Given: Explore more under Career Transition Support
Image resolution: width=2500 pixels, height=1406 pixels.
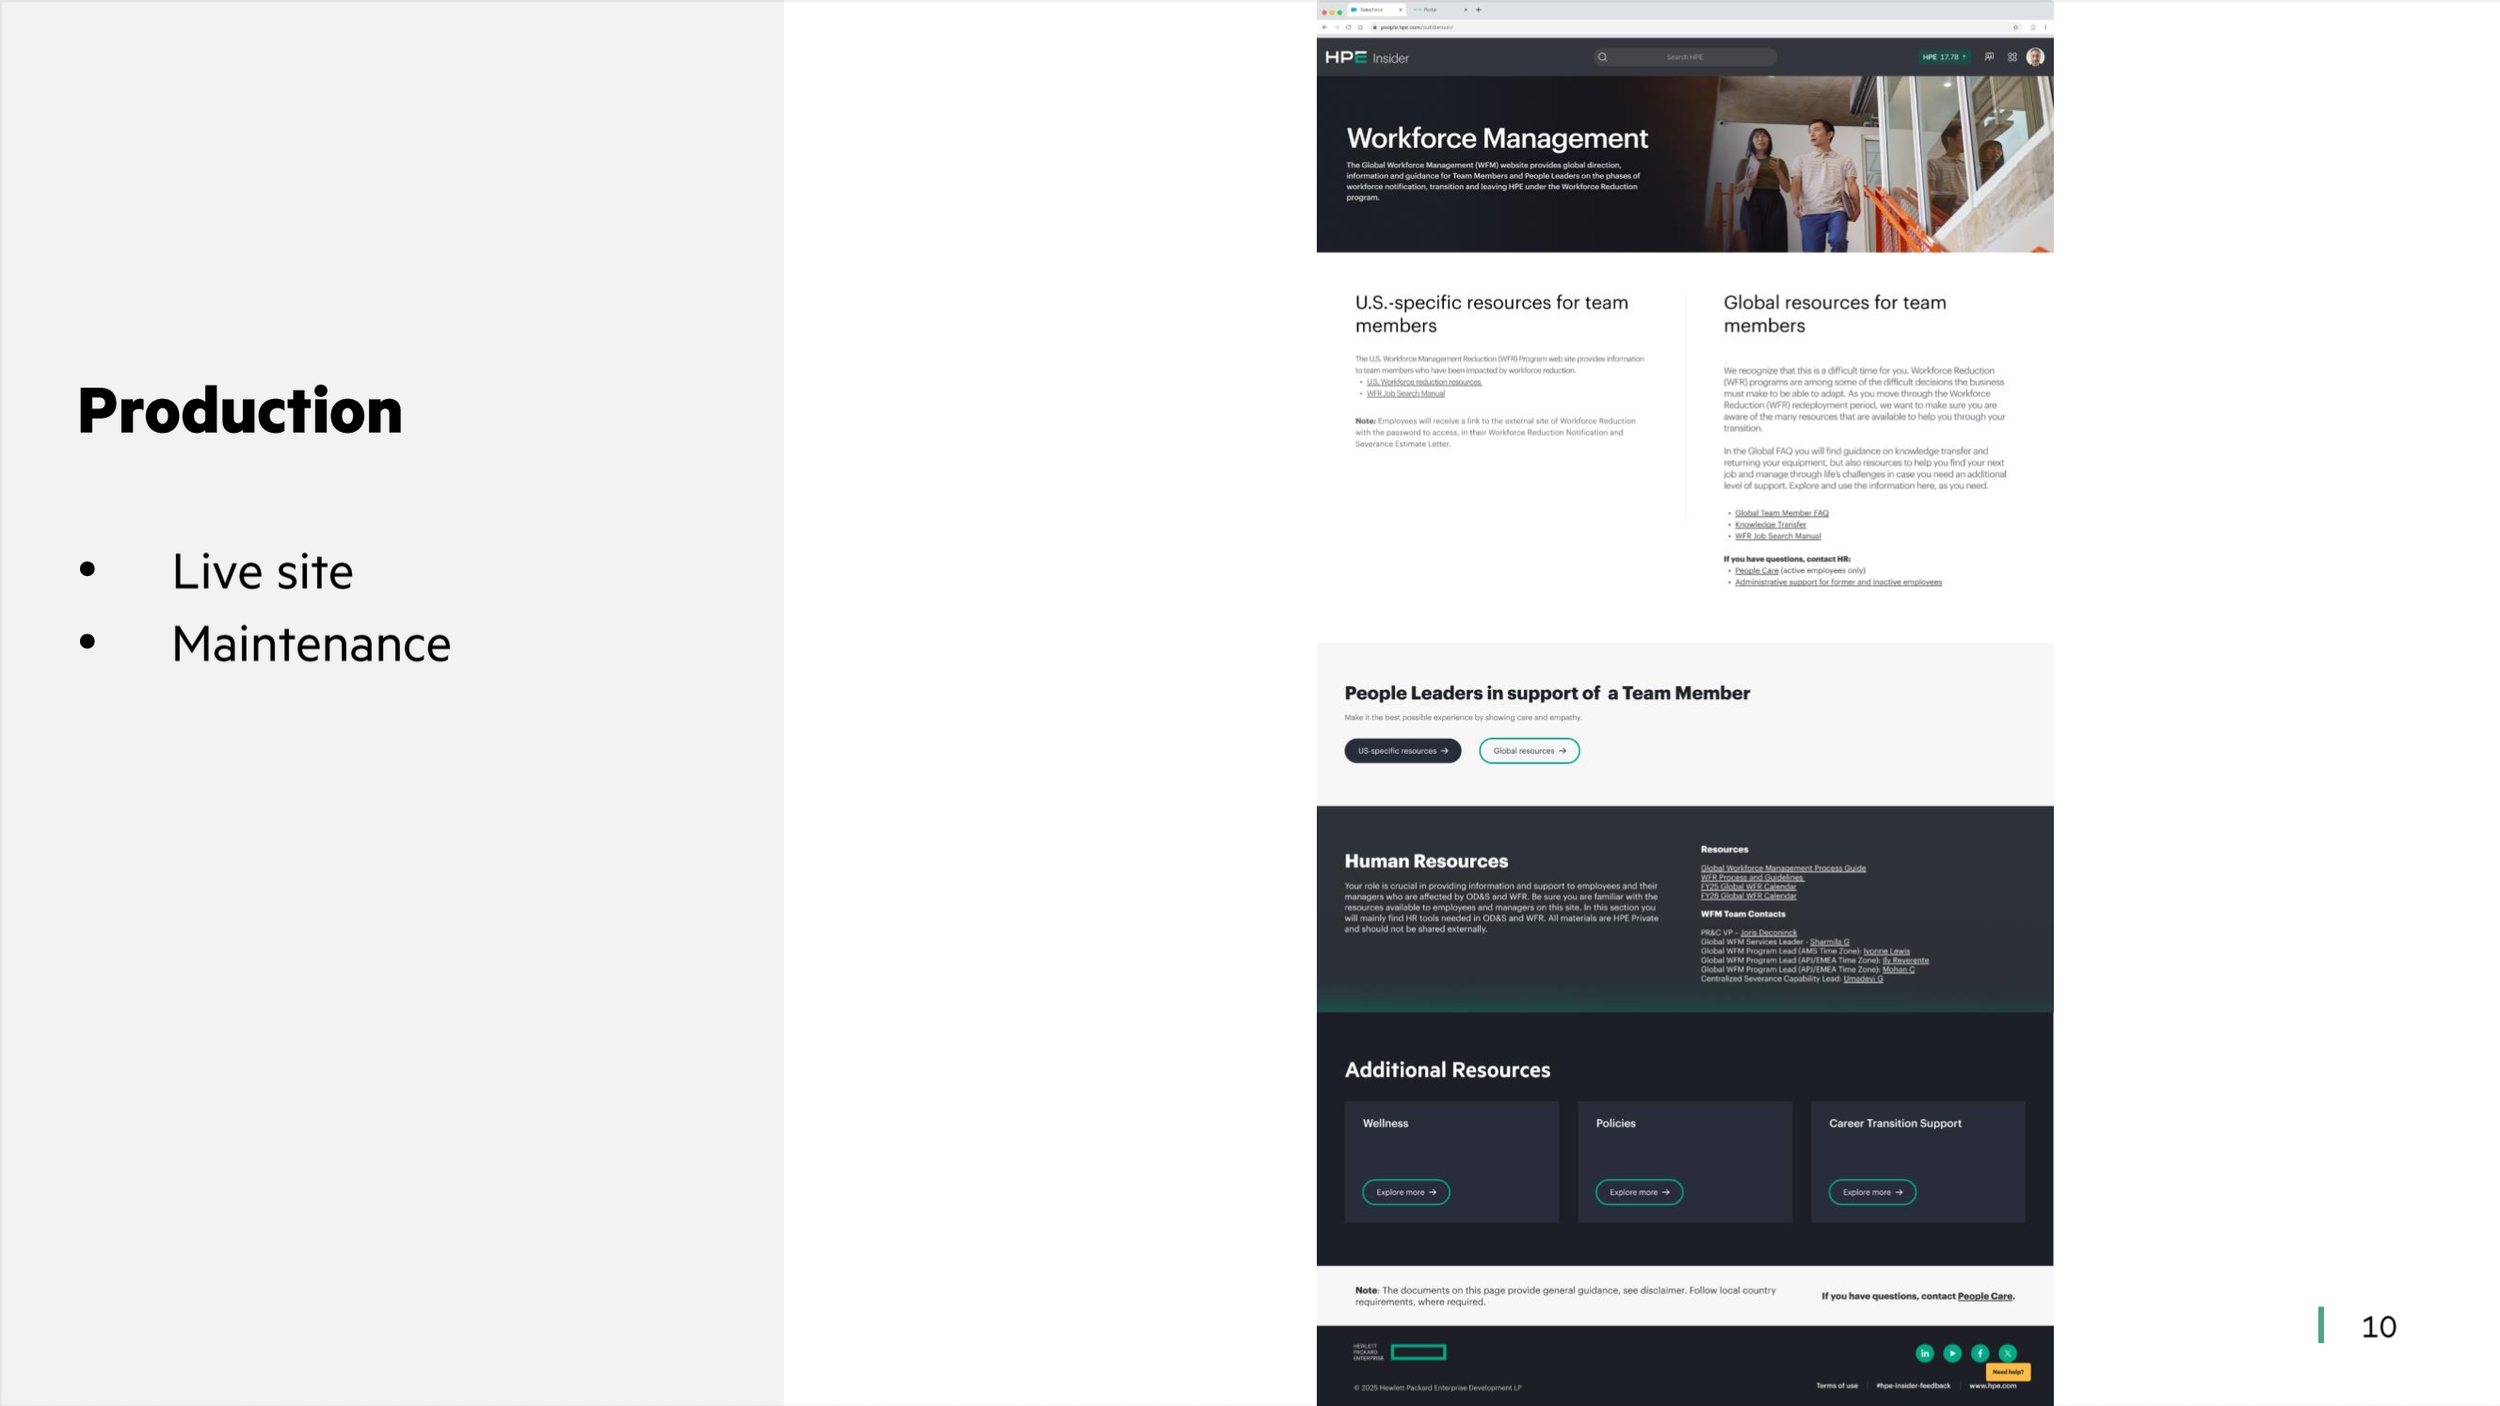Looking at the screenshot, I should (1872, 1192).
